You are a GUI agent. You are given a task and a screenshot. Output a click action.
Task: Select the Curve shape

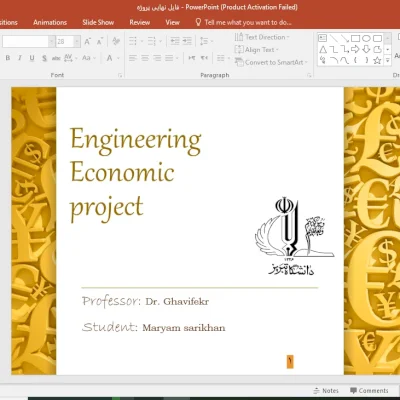345,60
